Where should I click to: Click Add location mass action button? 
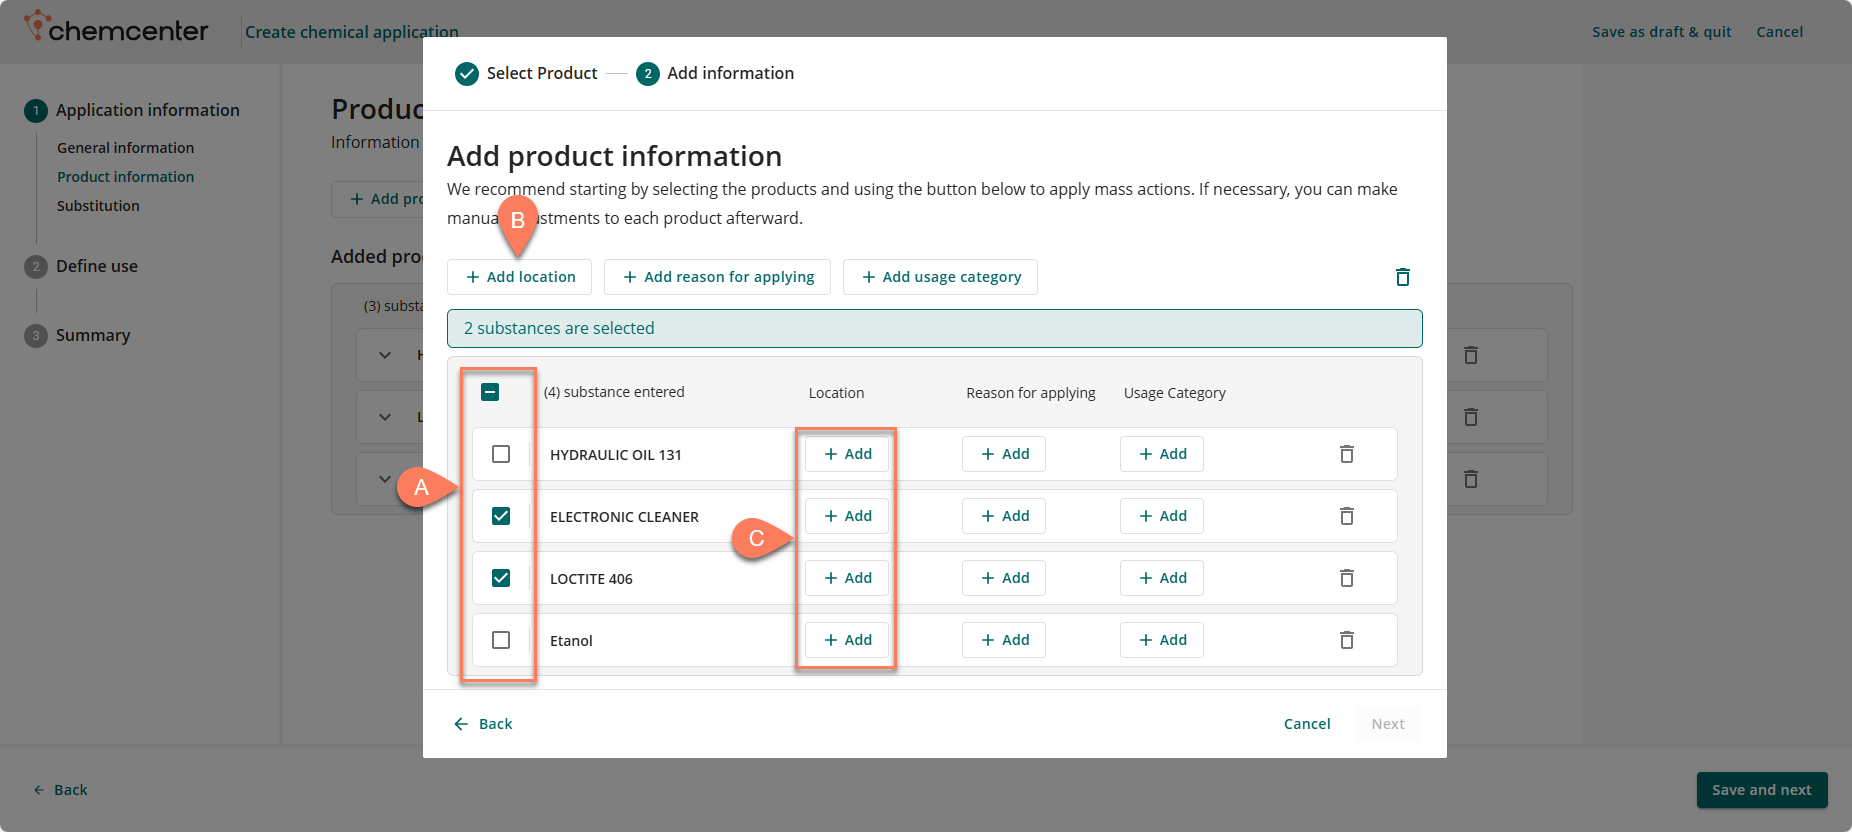pyautogui.click(x=519, y=277)
